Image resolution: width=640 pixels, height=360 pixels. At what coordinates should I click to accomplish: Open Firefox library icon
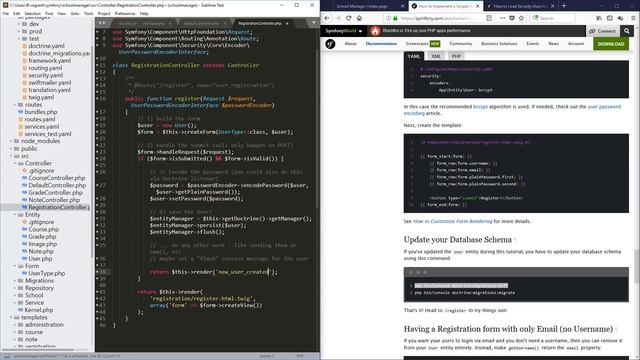pos(599,18)
